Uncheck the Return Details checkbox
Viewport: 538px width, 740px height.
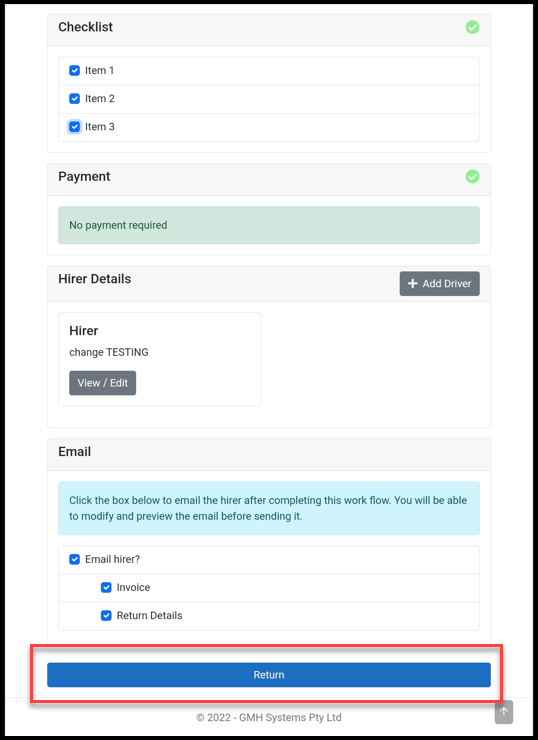tap(106, 616)
